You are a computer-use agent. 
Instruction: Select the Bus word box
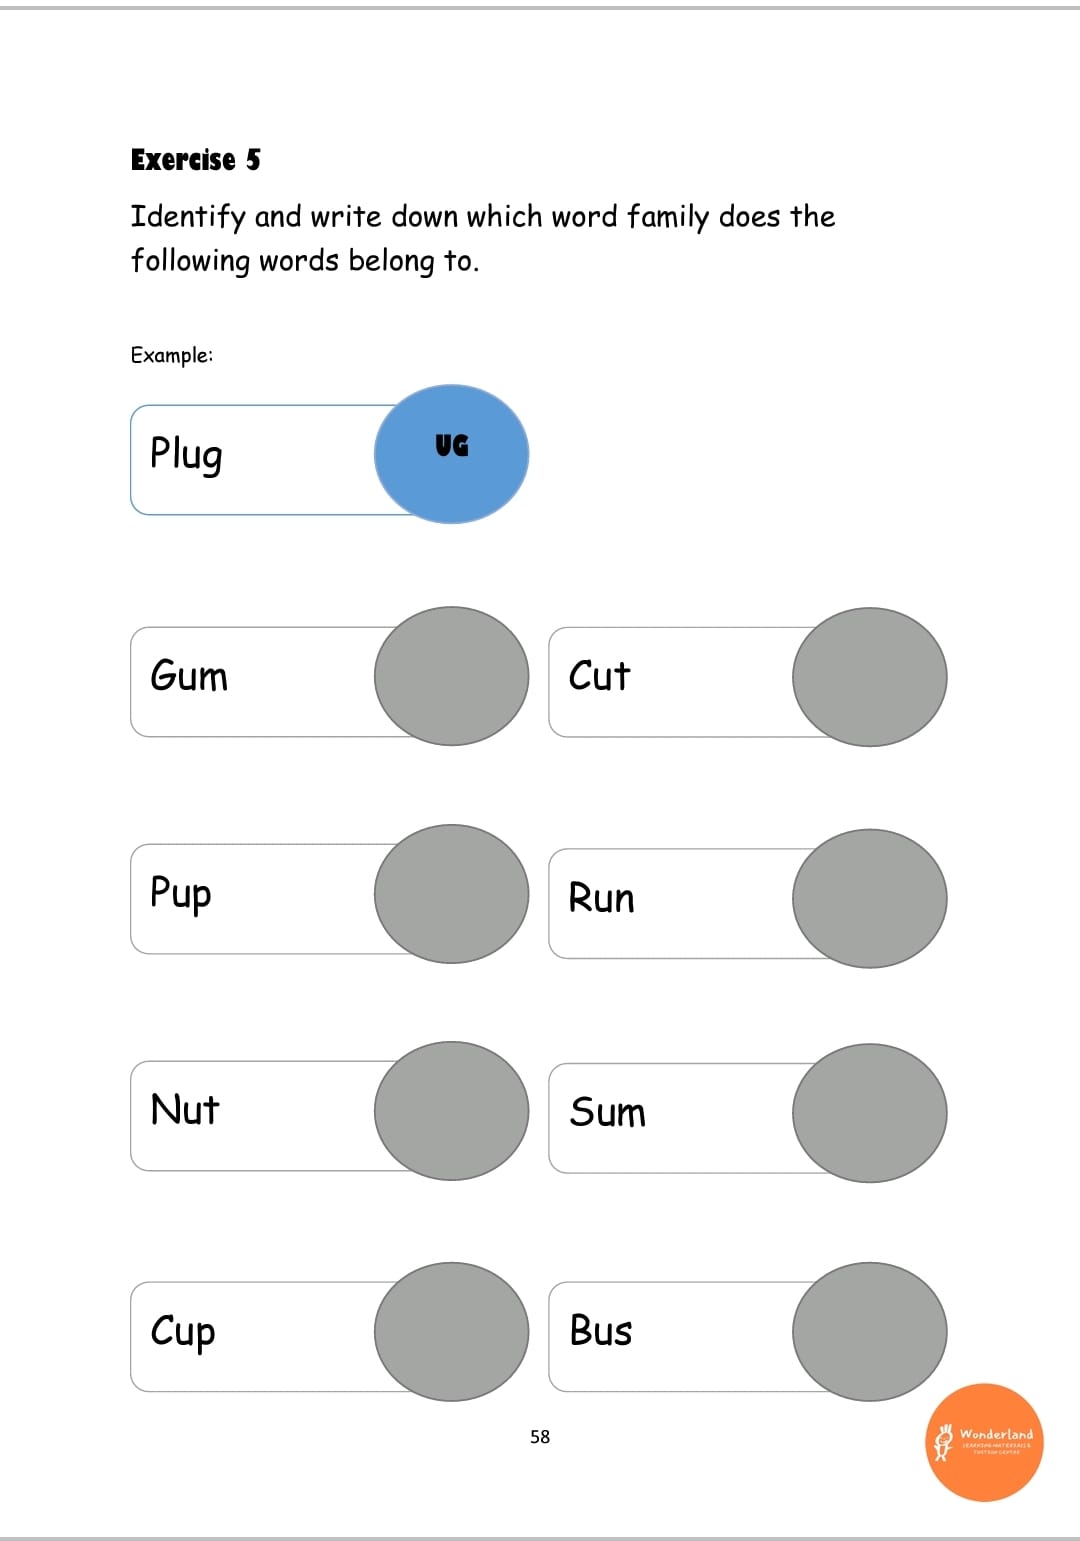coord(682,1337)
